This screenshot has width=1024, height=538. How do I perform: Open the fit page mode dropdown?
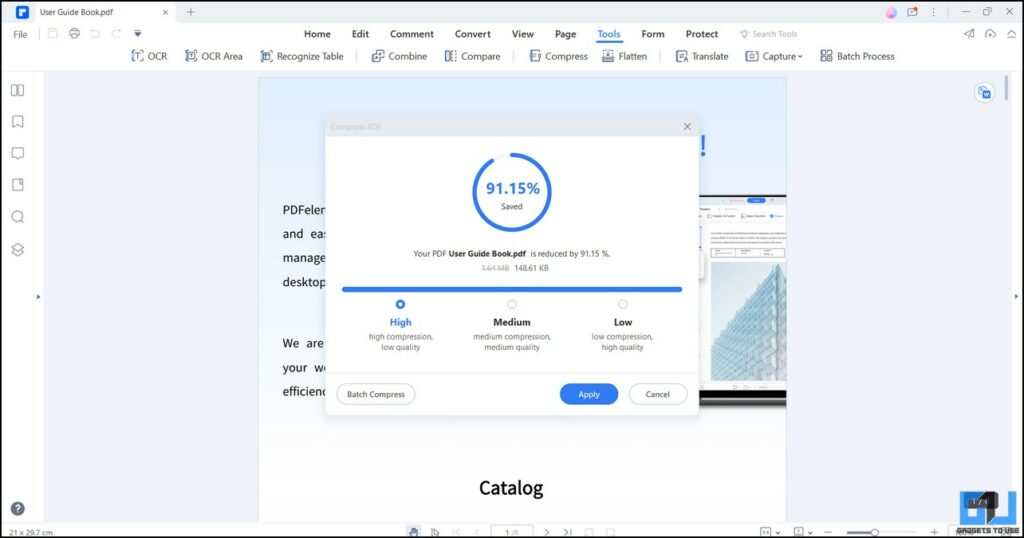click(770, 532)
